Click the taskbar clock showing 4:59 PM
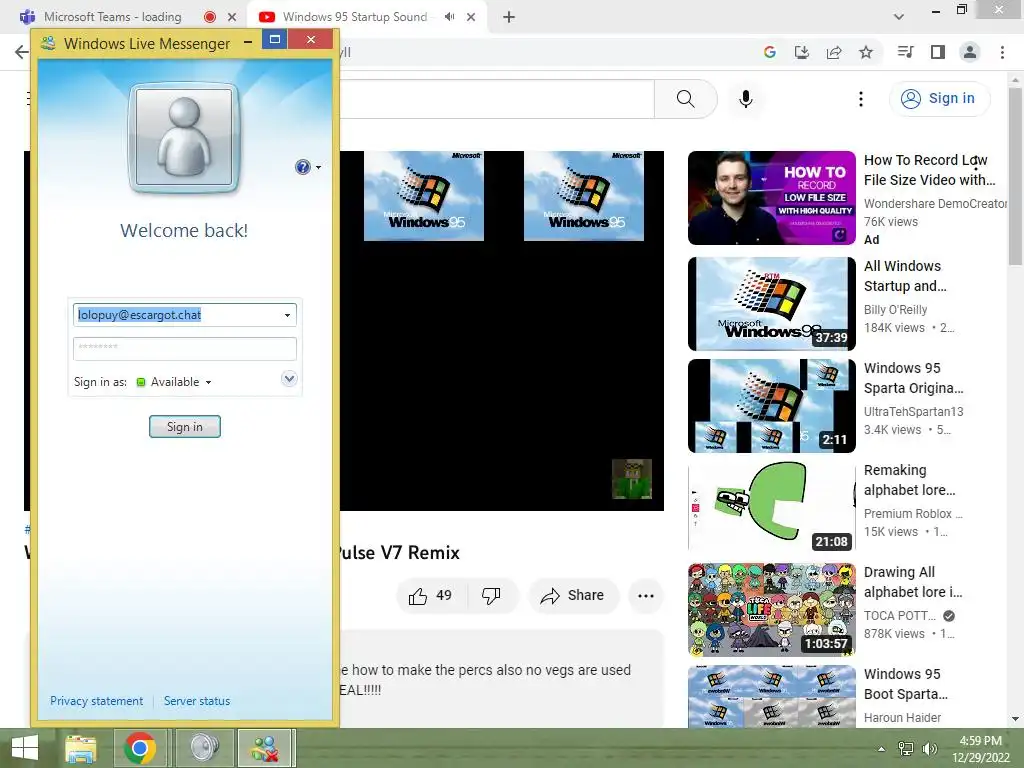 (x=980, y=749)
